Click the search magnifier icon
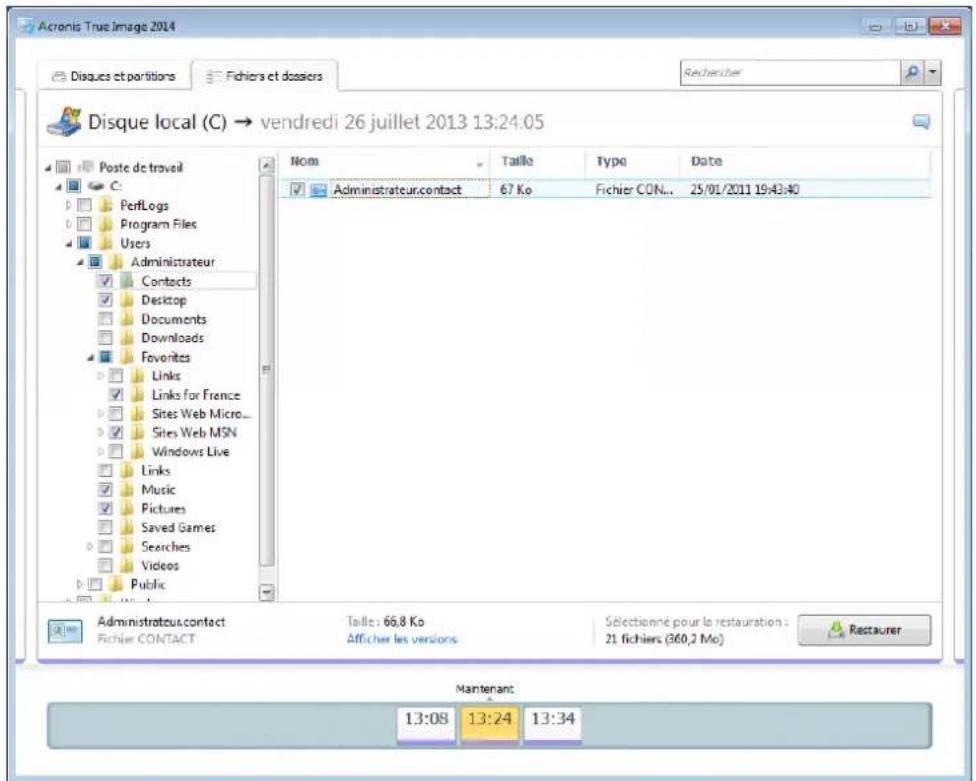The height and width of the screenshot is (781, 976). click(x=913, y=73)
